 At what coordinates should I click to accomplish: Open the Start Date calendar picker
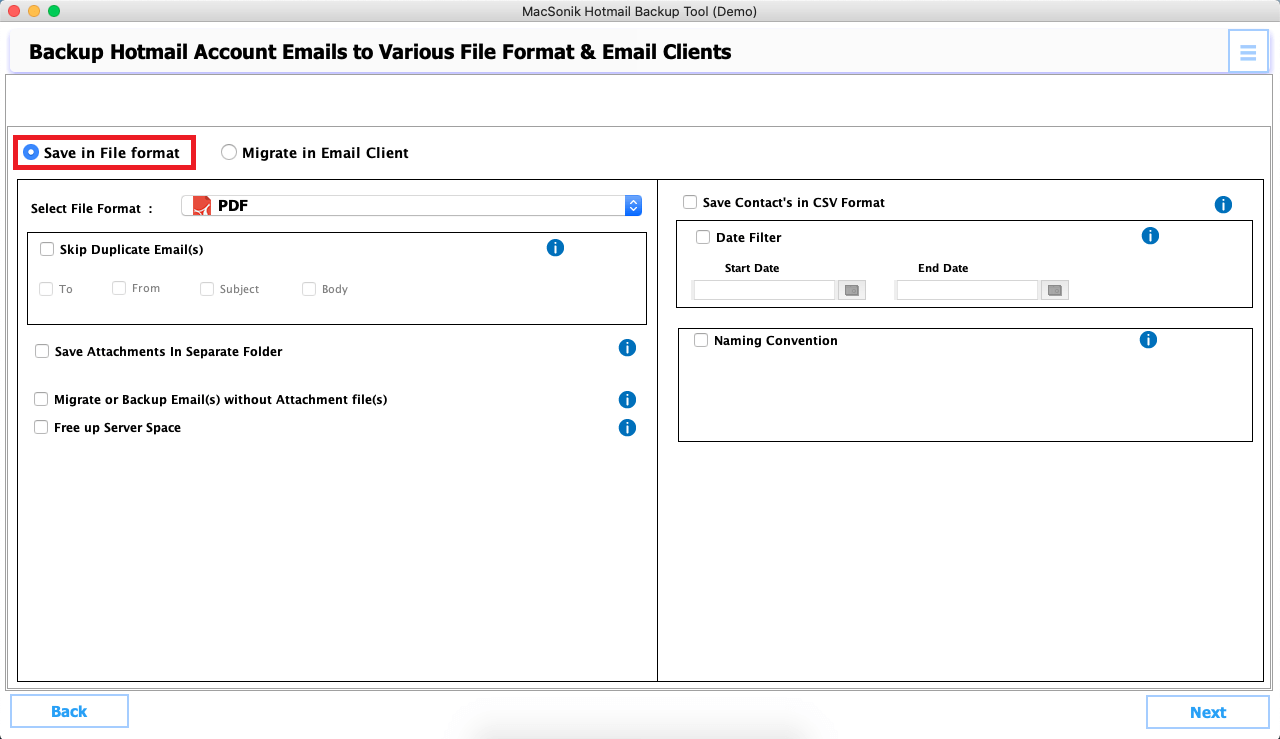click(852, 290)
